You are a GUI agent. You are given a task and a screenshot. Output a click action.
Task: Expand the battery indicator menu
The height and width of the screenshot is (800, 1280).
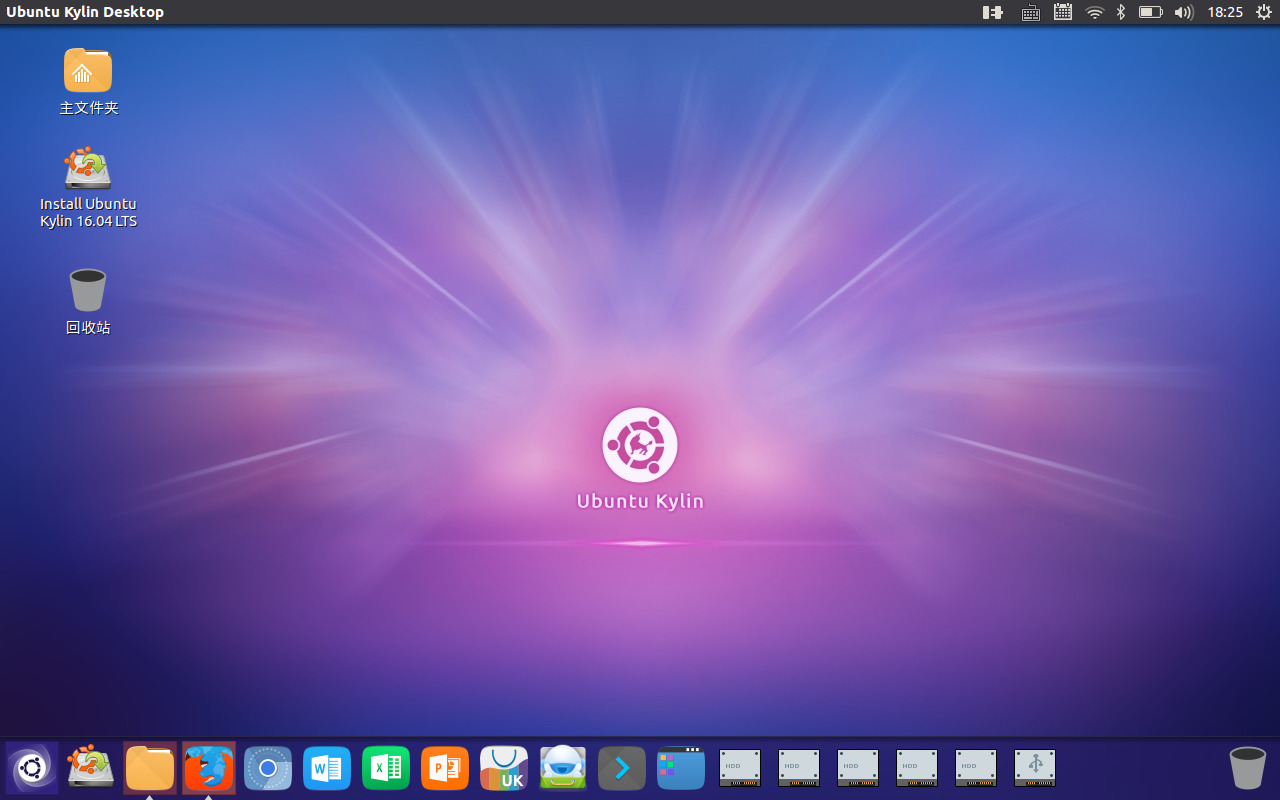point(1150,12)
